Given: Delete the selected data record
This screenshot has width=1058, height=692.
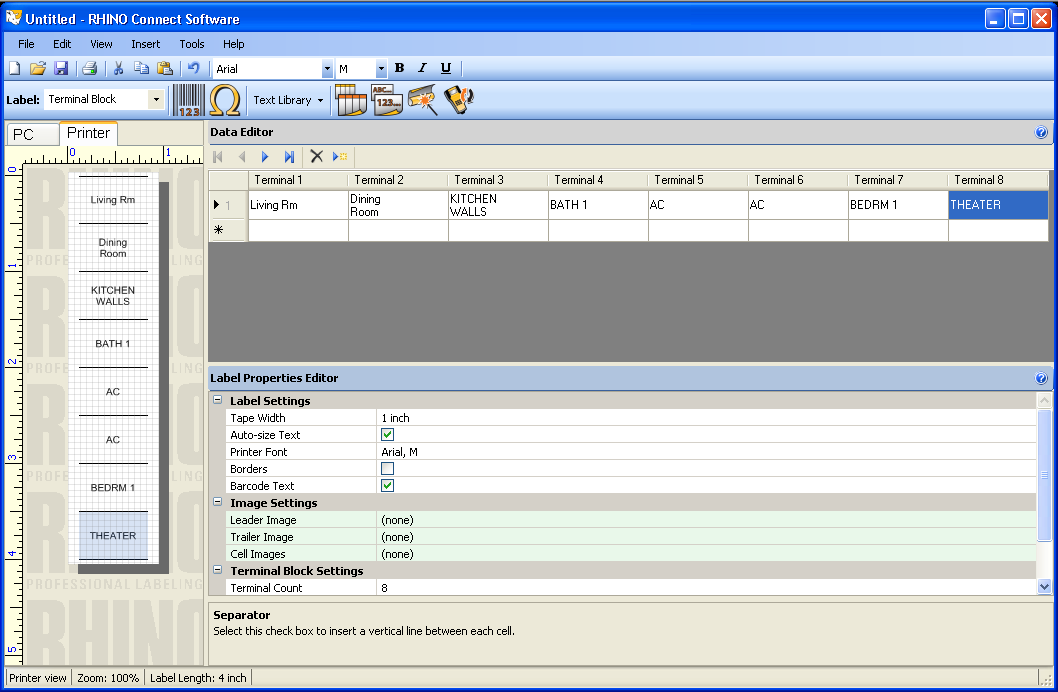Looking at the screenshot, I should (316, 156).
